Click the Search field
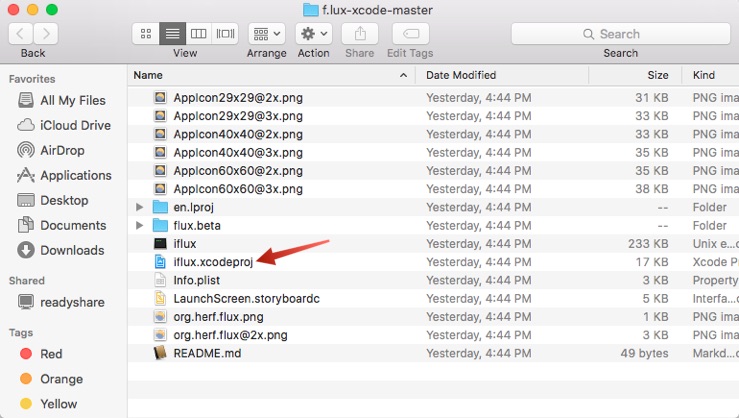739x418 pixels. pos(620,33)
